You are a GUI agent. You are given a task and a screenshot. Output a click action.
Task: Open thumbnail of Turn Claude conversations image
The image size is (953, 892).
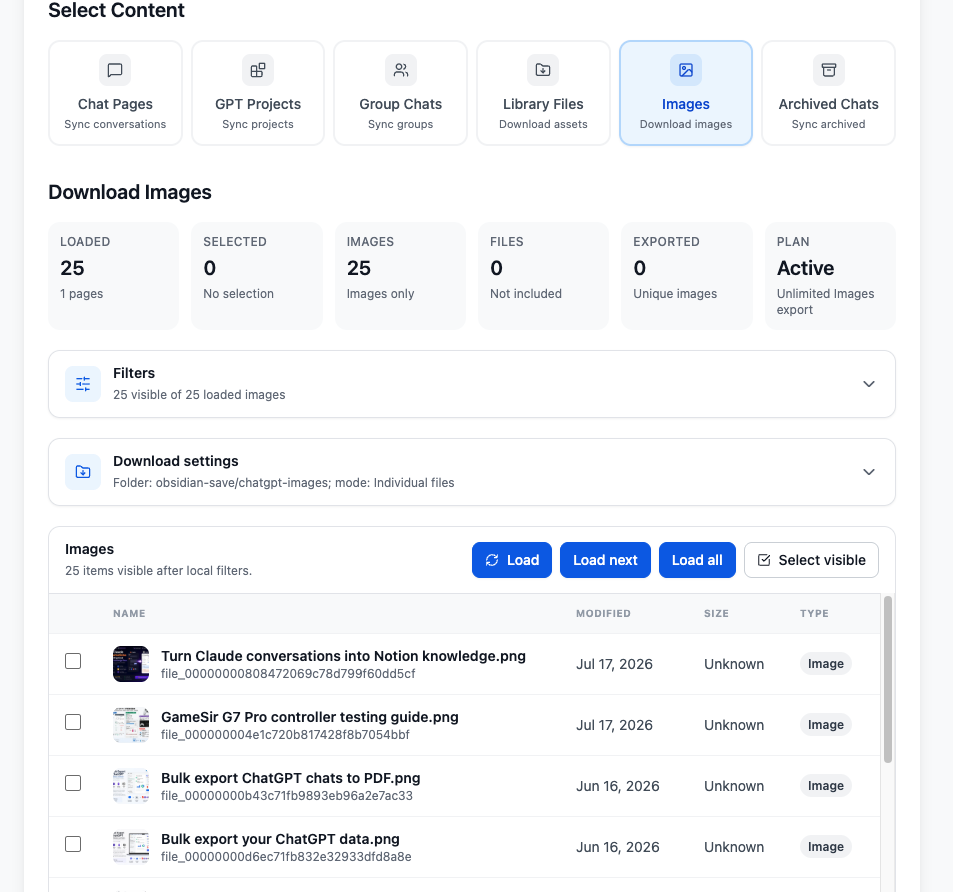(x=131, y=664)
